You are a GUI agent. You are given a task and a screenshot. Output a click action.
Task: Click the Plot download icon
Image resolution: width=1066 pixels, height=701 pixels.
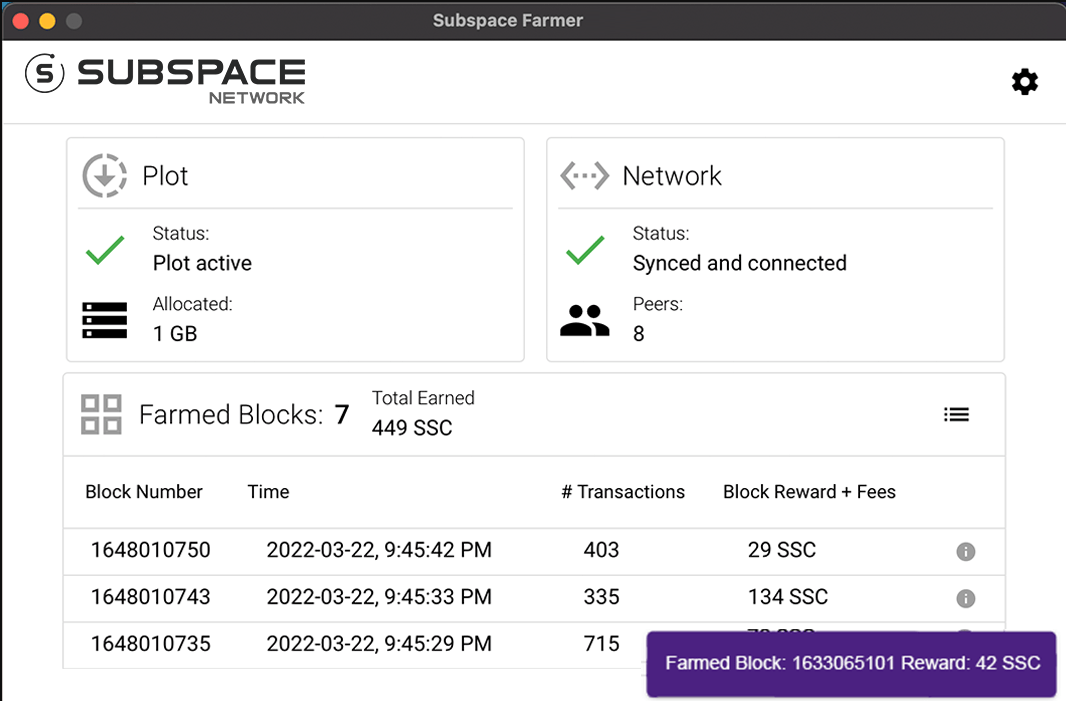click(x=104, y=176)
